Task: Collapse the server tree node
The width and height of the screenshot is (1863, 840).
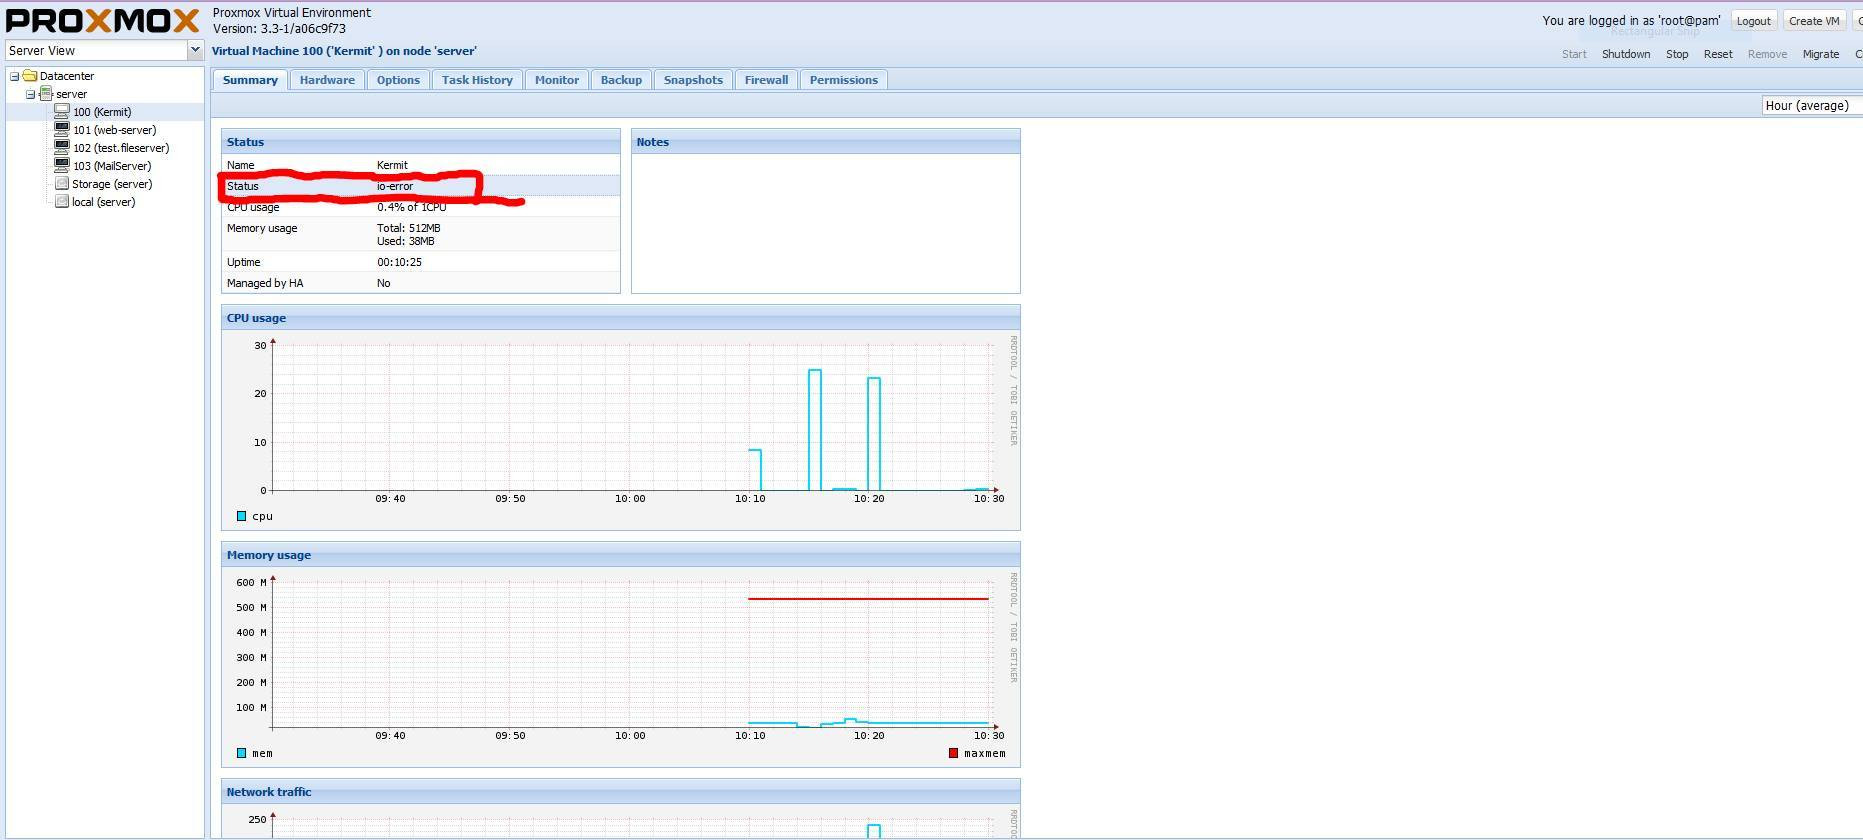Action: coord(30,94)
